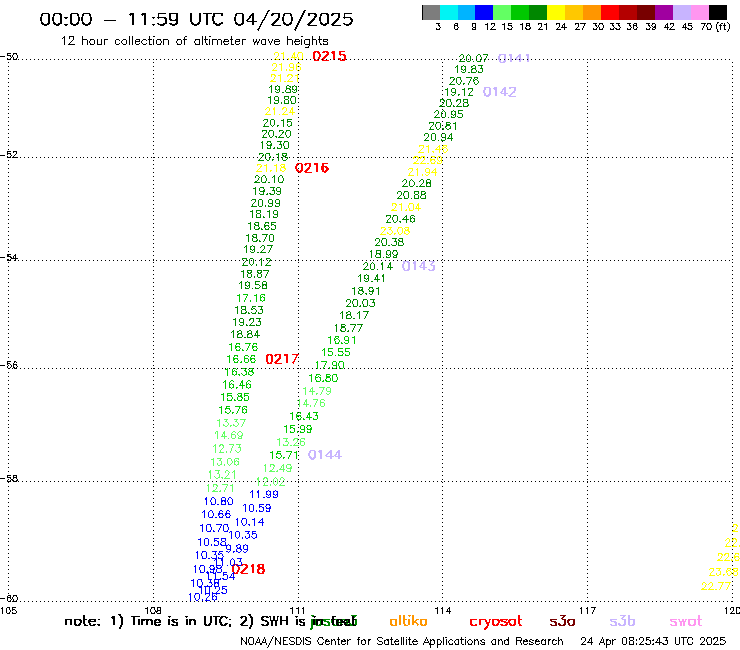Click the pink swatch in the color scale

tap(700, 12)
